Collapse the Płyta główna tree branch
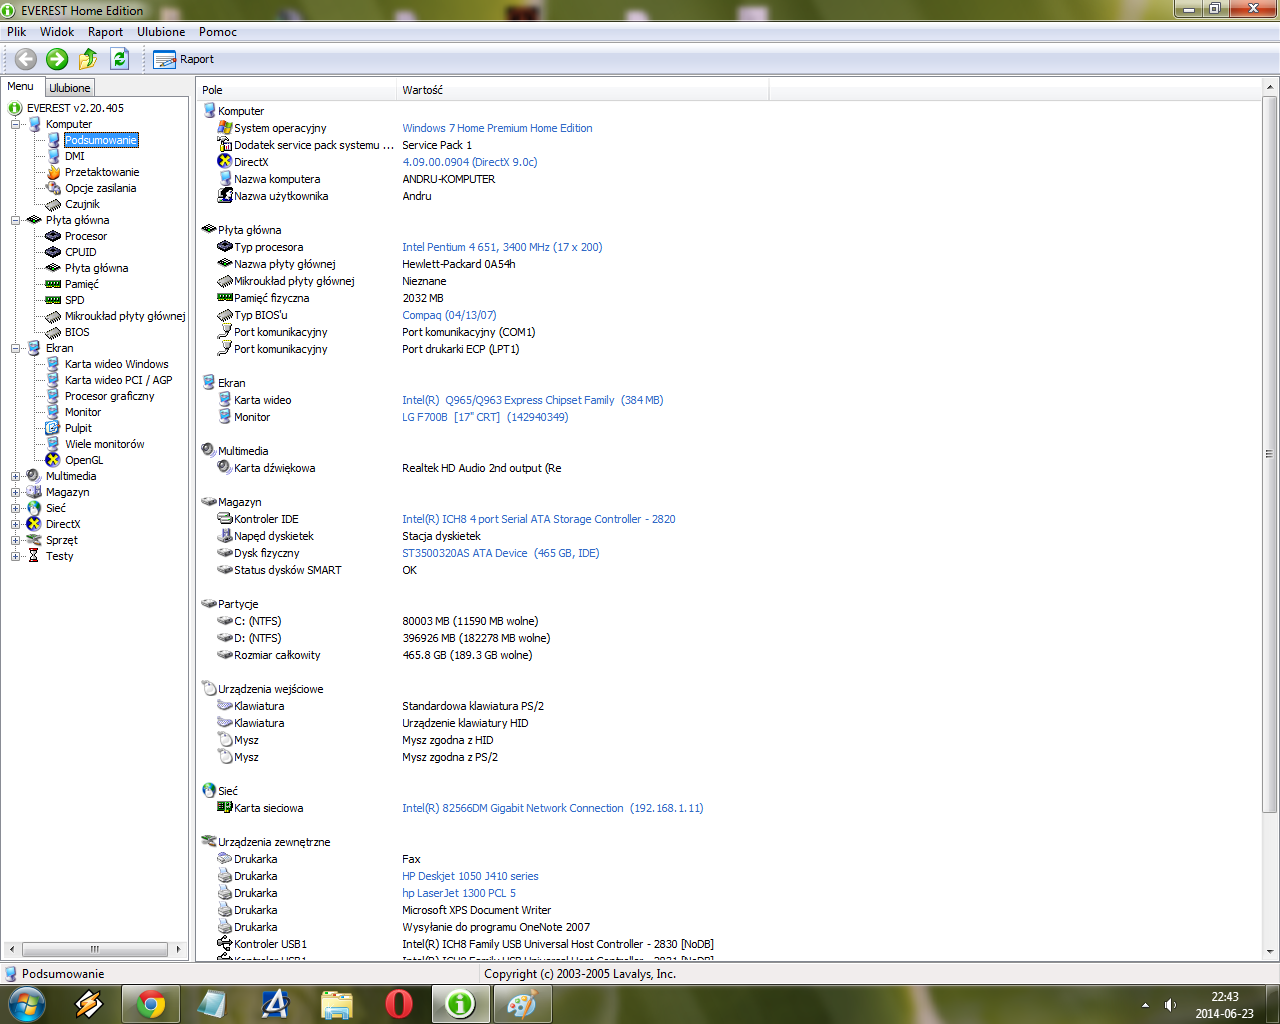The width and height of the screenshot is (1280, 1024). pyautogui.click(x=16, y=220)
